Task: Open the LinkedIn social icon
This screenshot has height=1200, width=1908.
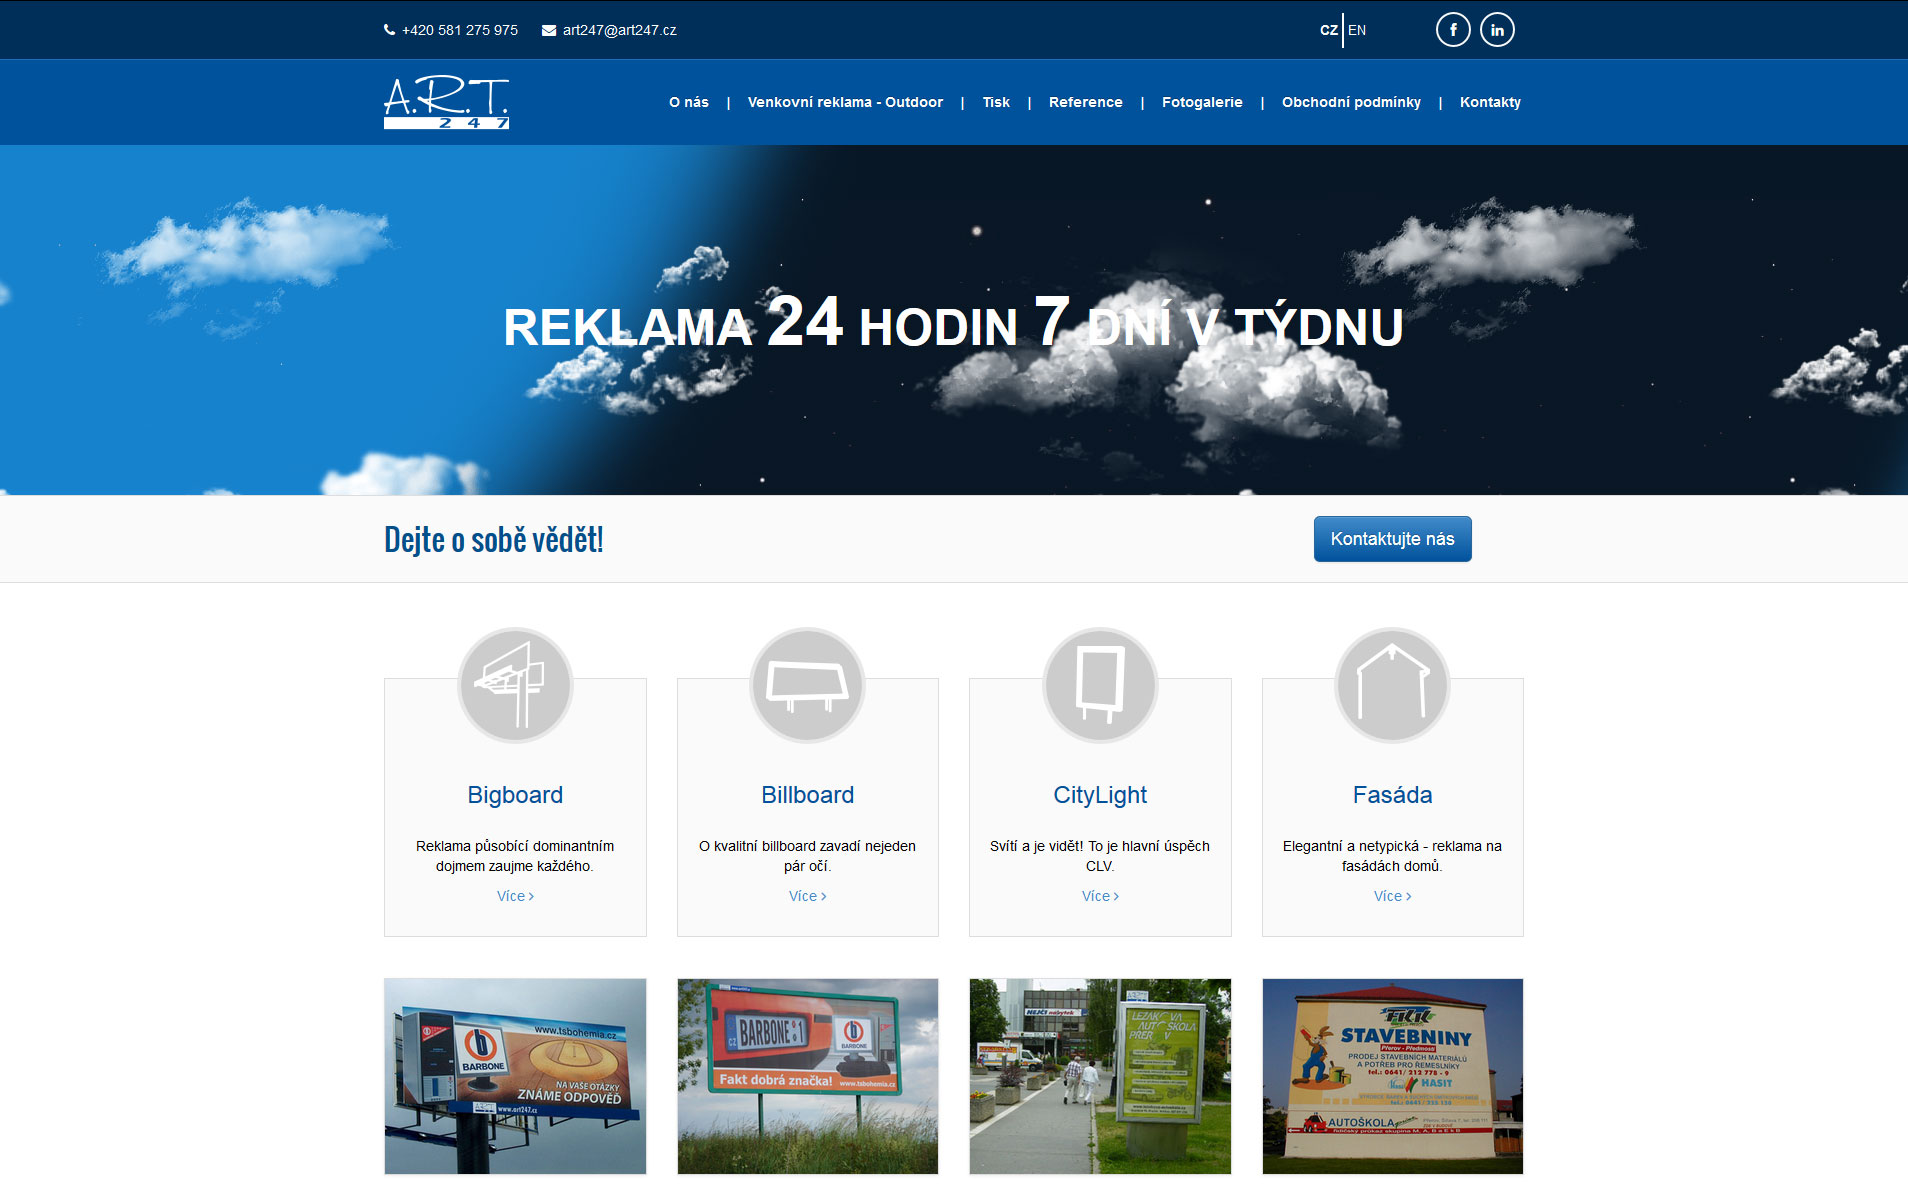Action: [x=1497, y=30]
